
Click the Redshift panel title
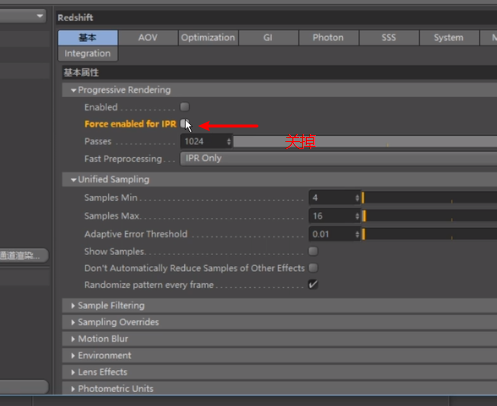click(x=75, y=18)
